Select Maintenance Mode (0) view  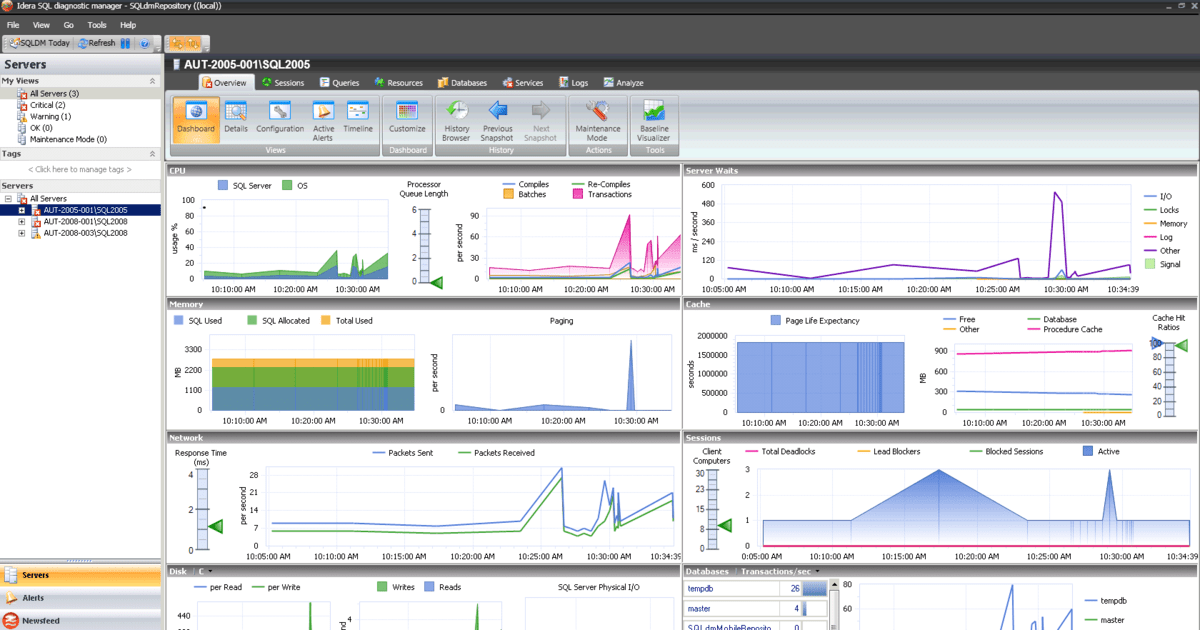pos(61,139)
